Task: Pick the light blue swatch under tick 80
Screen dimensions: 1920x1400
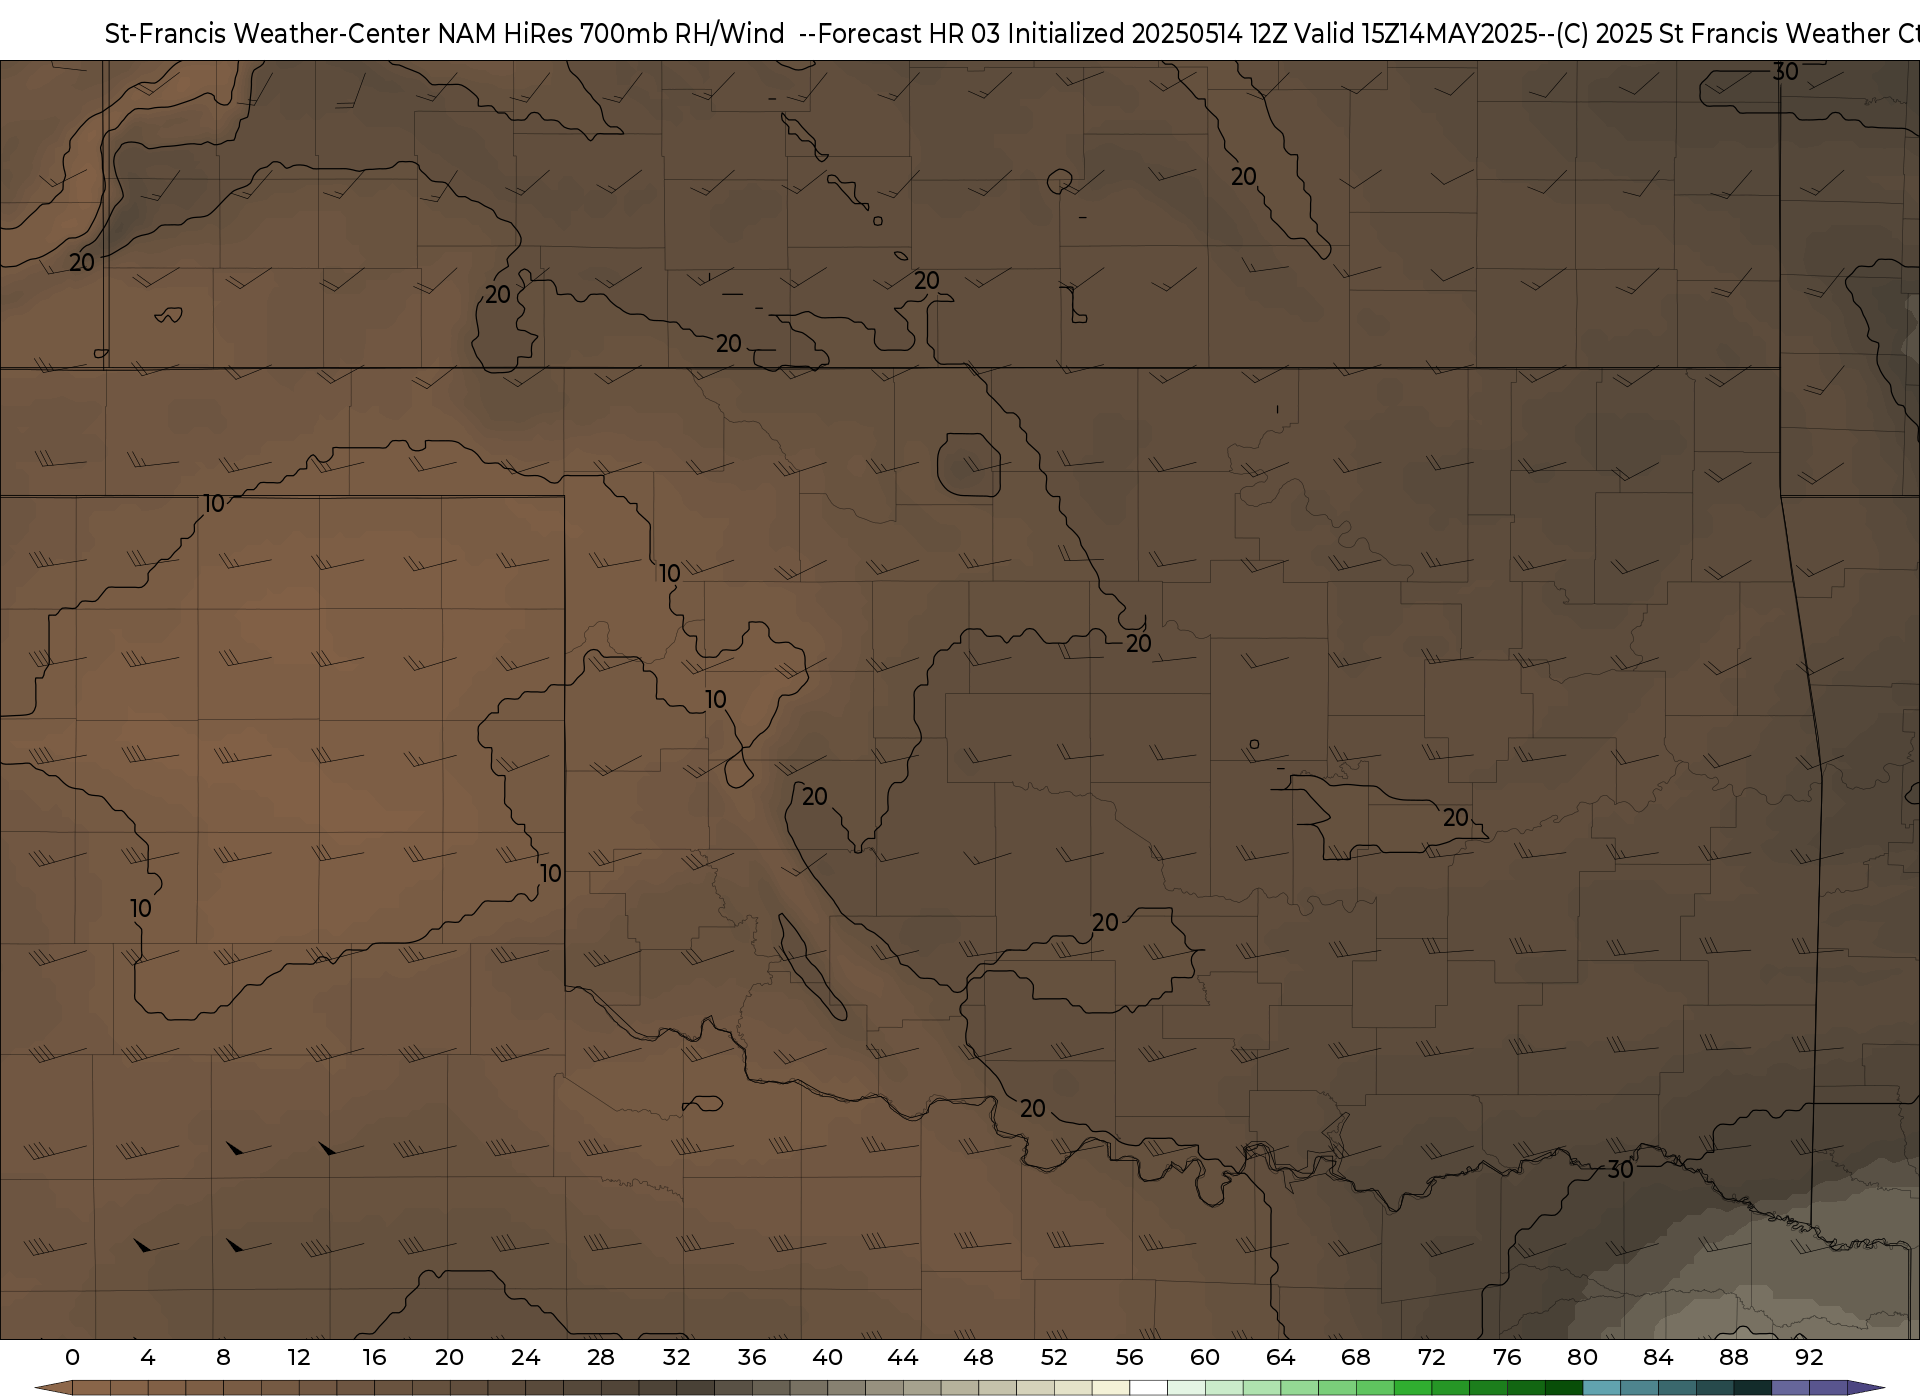Action: (x=1602, y=1388)
